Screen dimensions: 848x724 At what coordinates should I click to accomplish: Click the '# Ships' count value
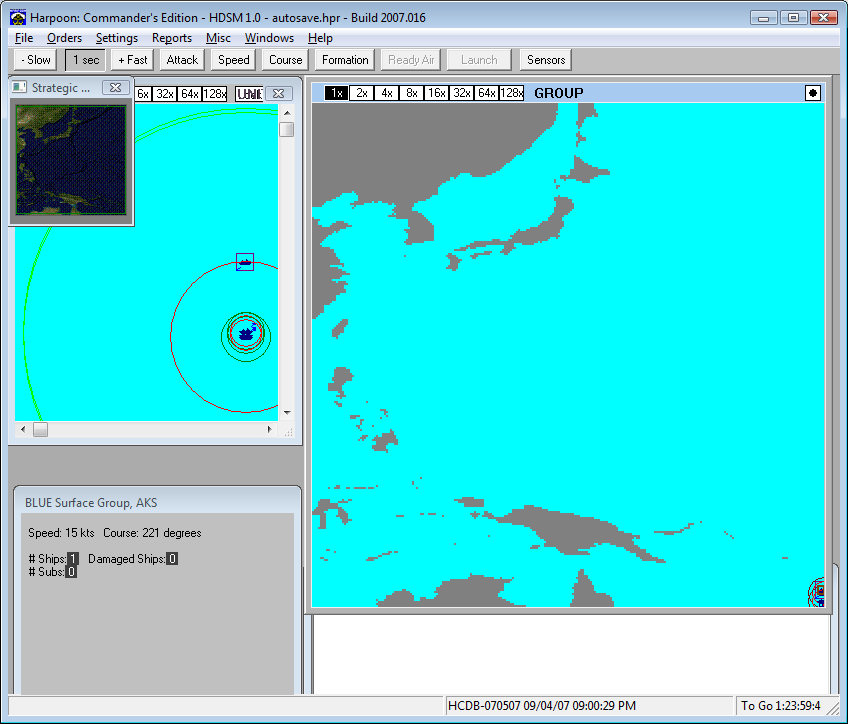point(73,559)
